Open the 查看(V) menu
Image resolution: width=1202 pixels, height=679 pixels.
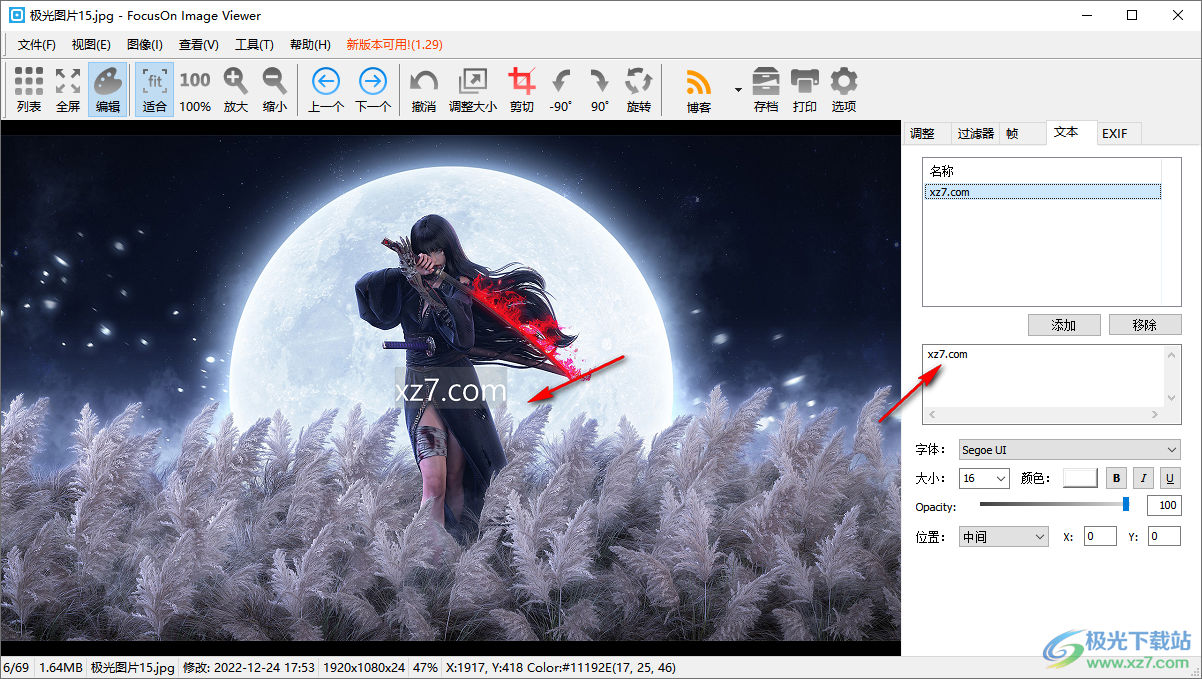click(199, 45)
